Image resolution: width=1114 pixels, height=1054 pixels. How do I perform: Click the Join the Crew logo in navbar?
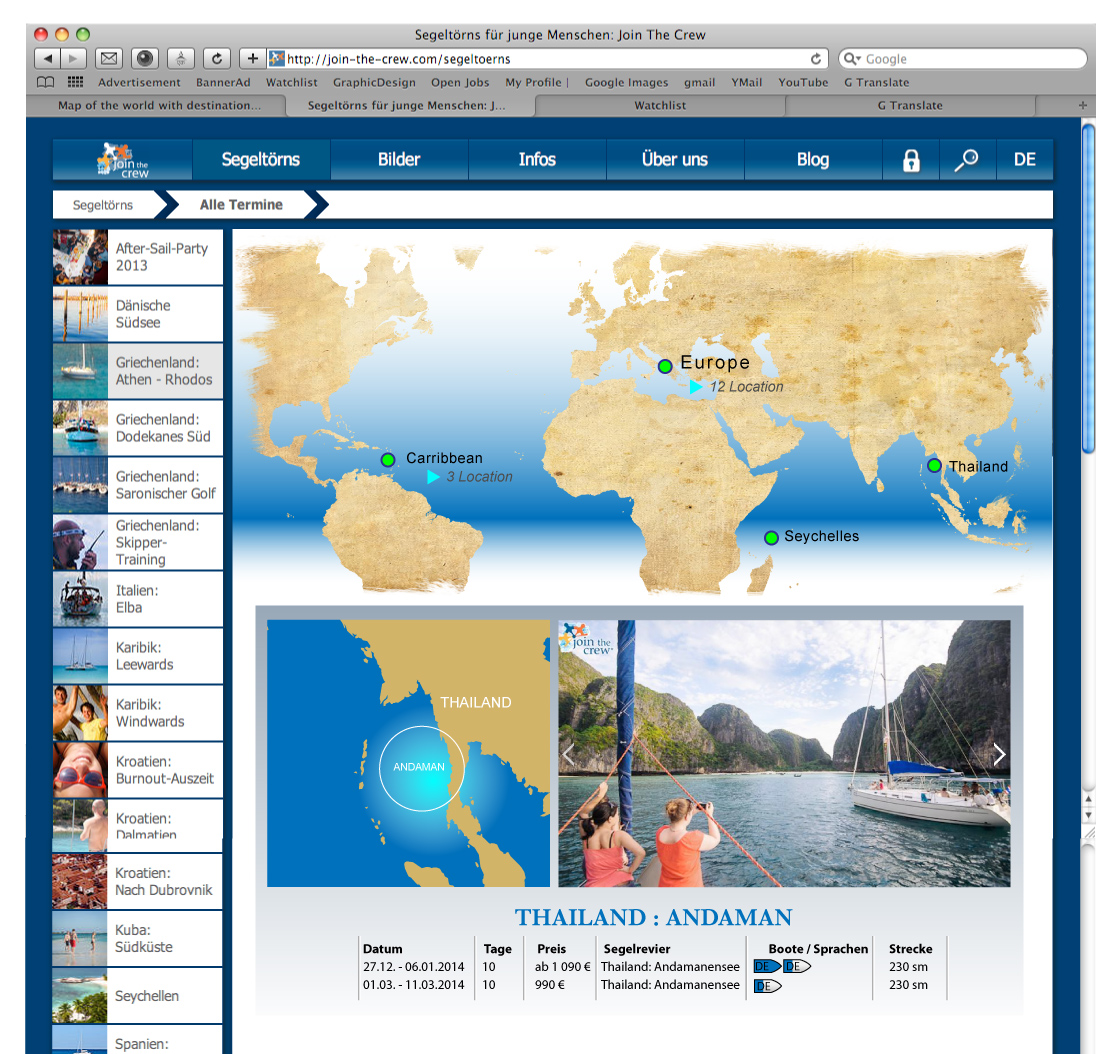click(123, 160)
